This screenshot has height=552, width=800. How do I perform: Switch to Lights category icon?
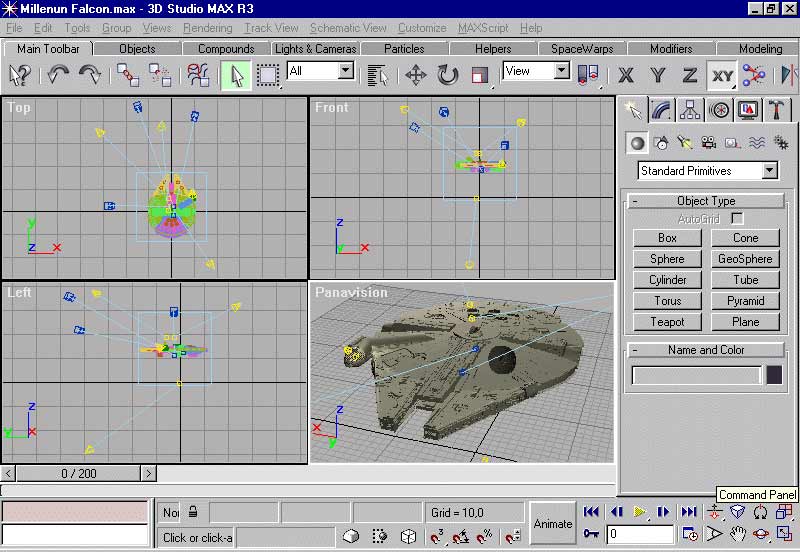click(x=685, y=143)
